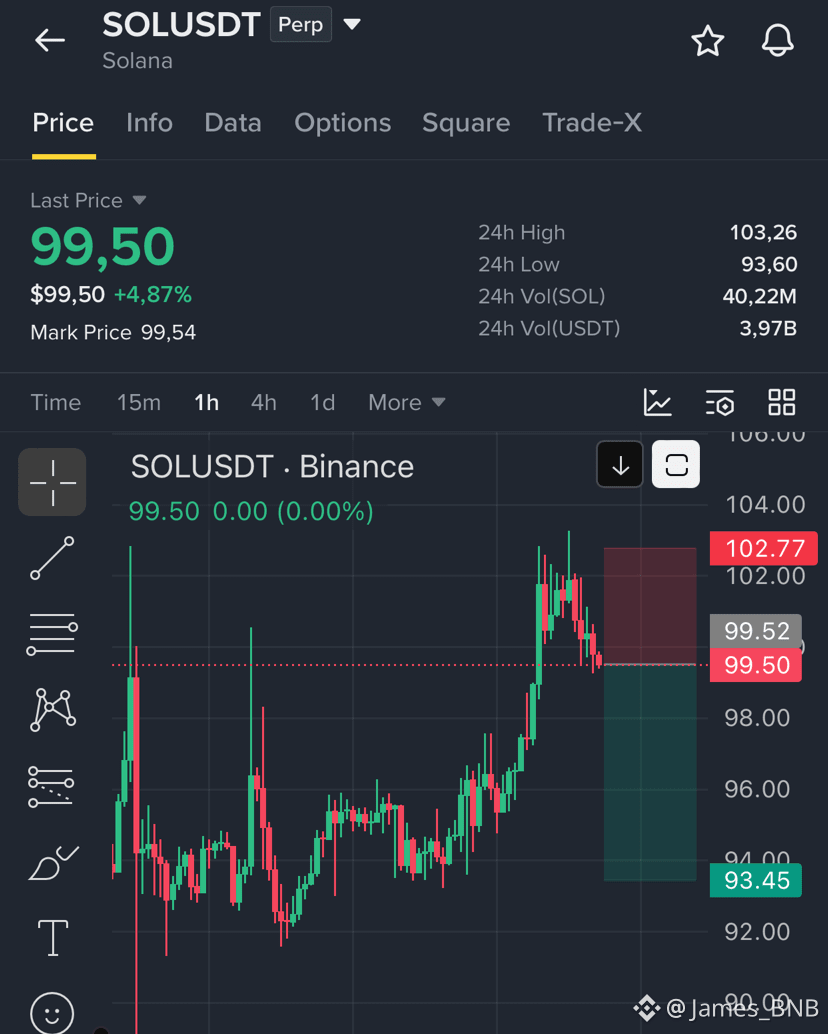Open the emoji sticker tool

tap(52, 1013)
